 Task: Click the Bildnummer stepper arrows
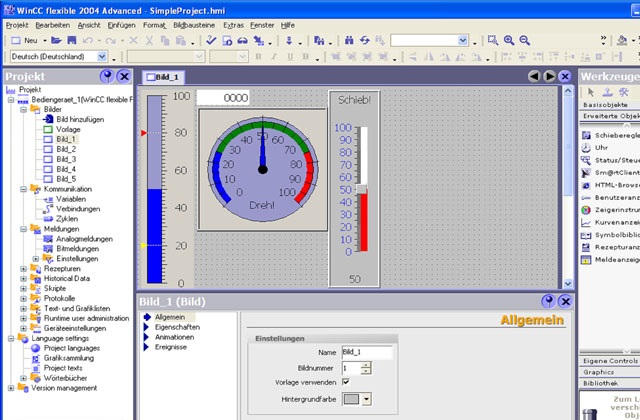[366, 368]
